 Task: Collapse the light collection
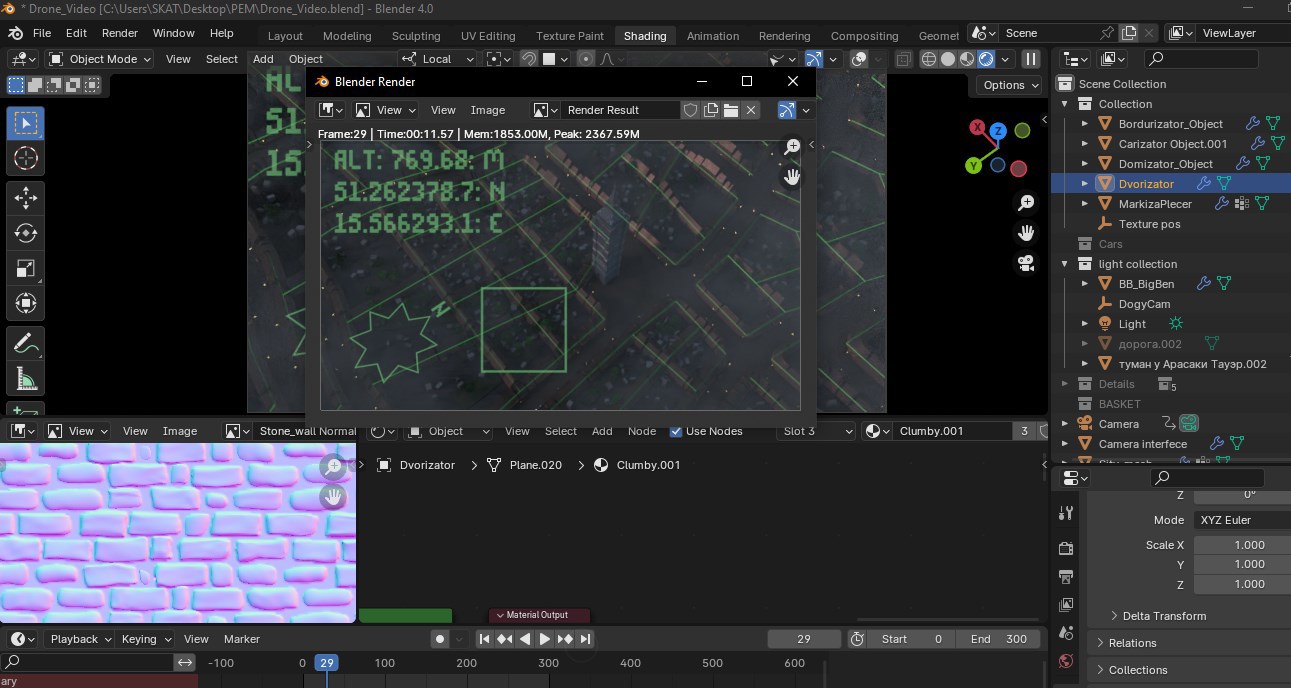coord(1065,264)
